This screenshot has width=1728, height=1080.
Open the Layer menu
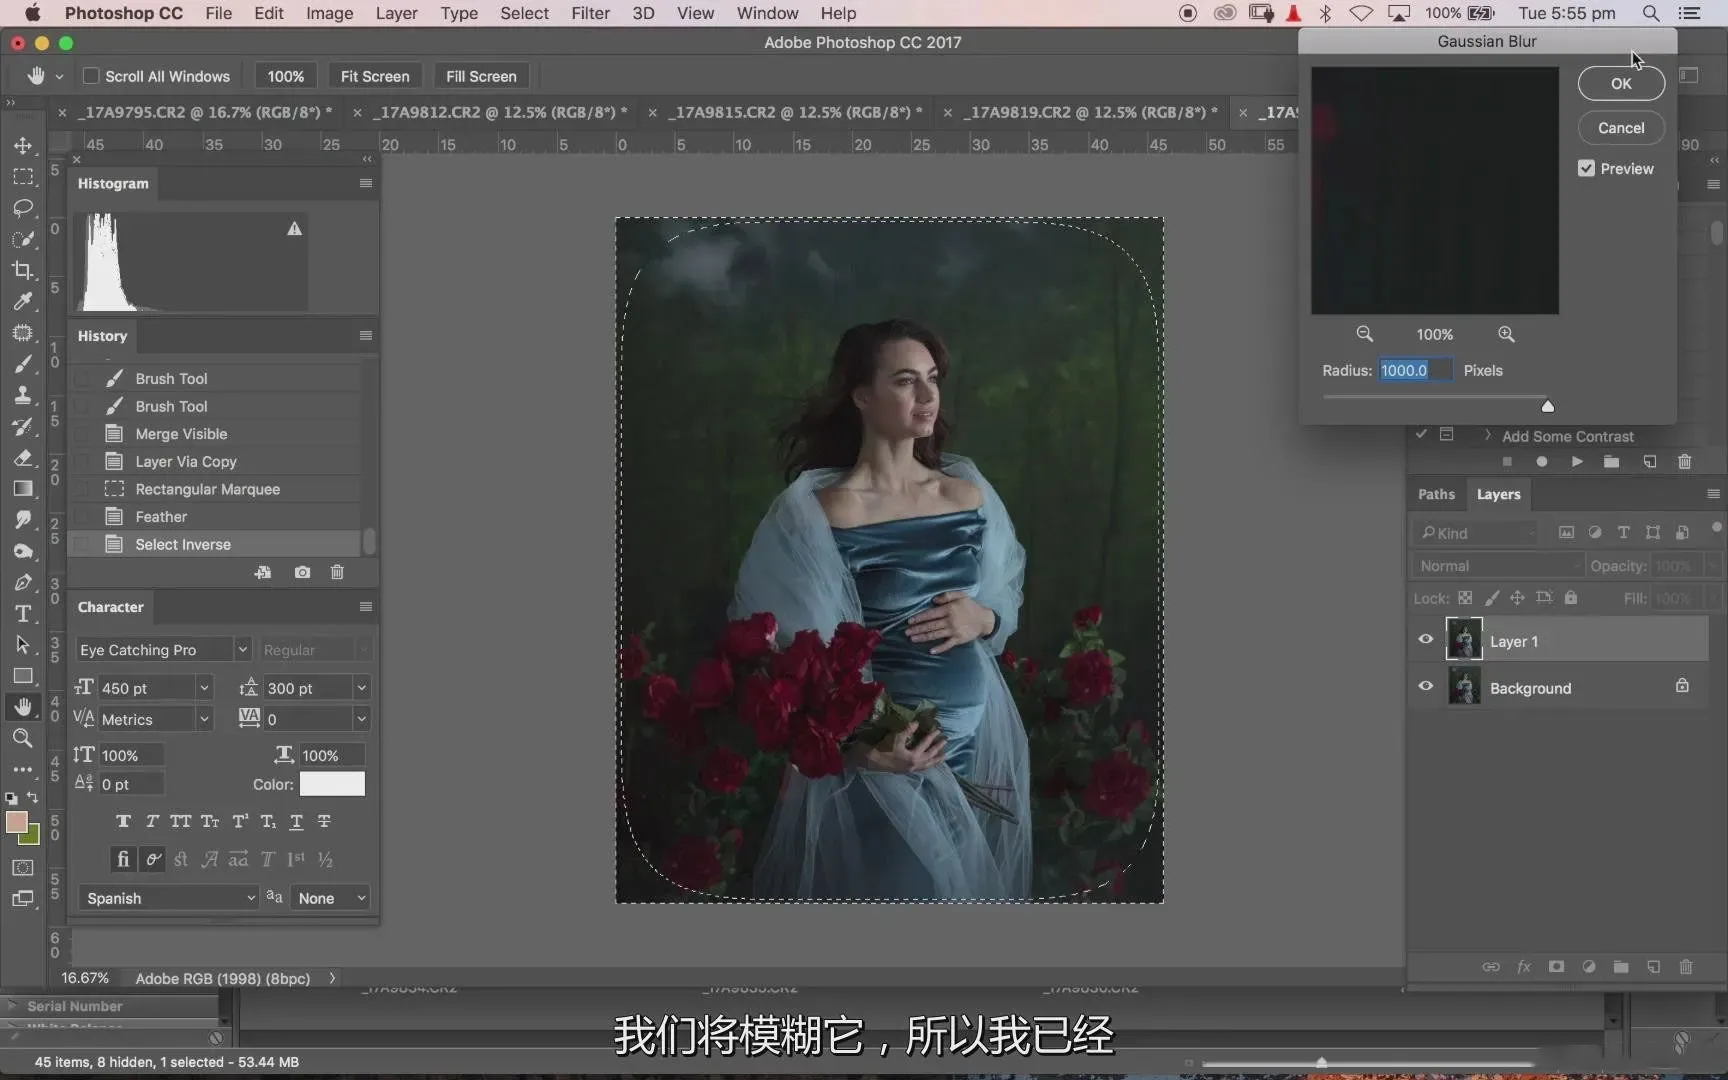pos(396,13)
